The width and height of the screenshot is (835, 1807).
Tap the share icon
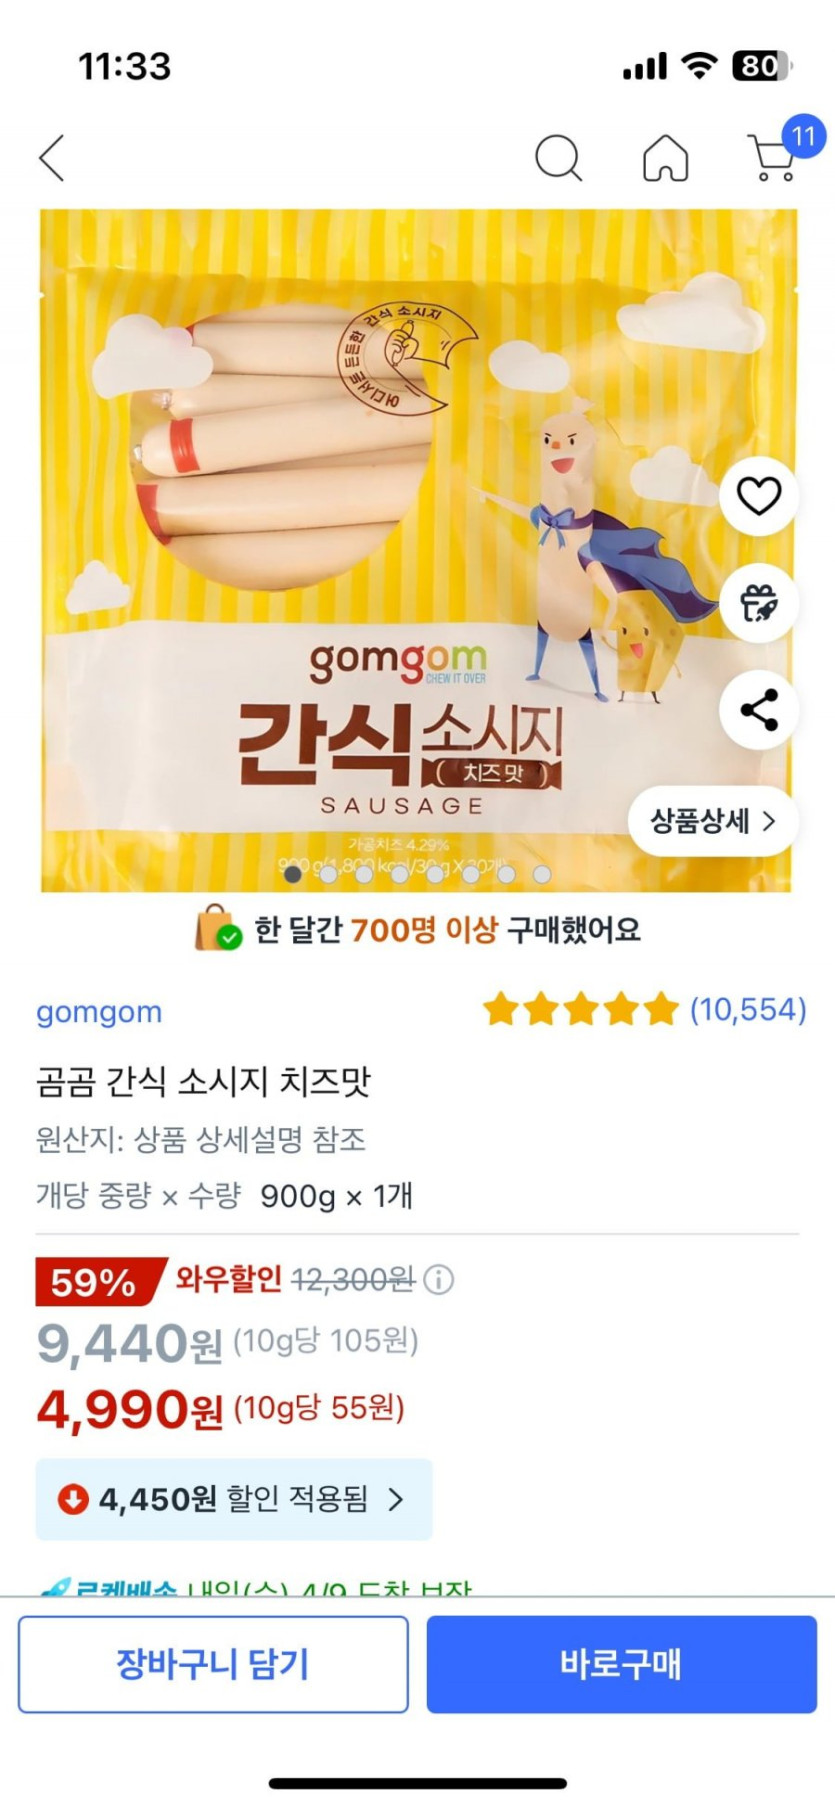pyautogui.click(x=759, y=710)
